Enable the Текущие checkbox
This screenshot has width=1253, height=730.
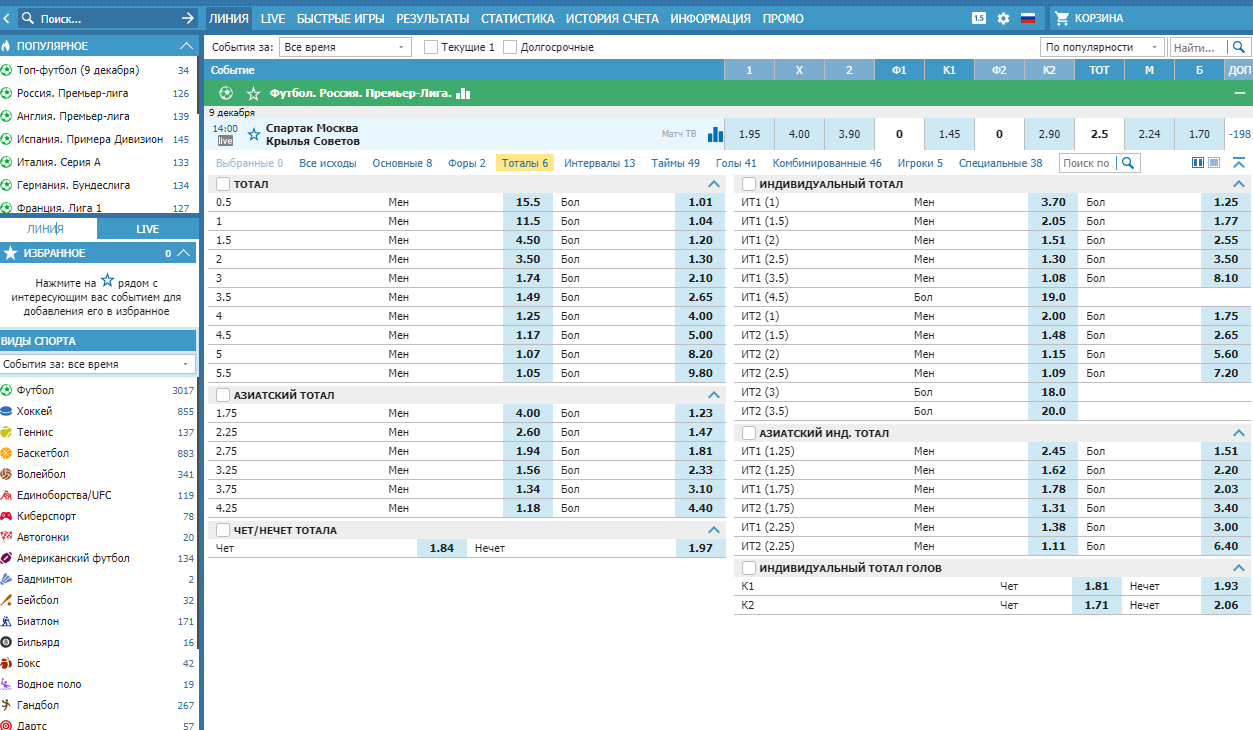tap(431, 47)
